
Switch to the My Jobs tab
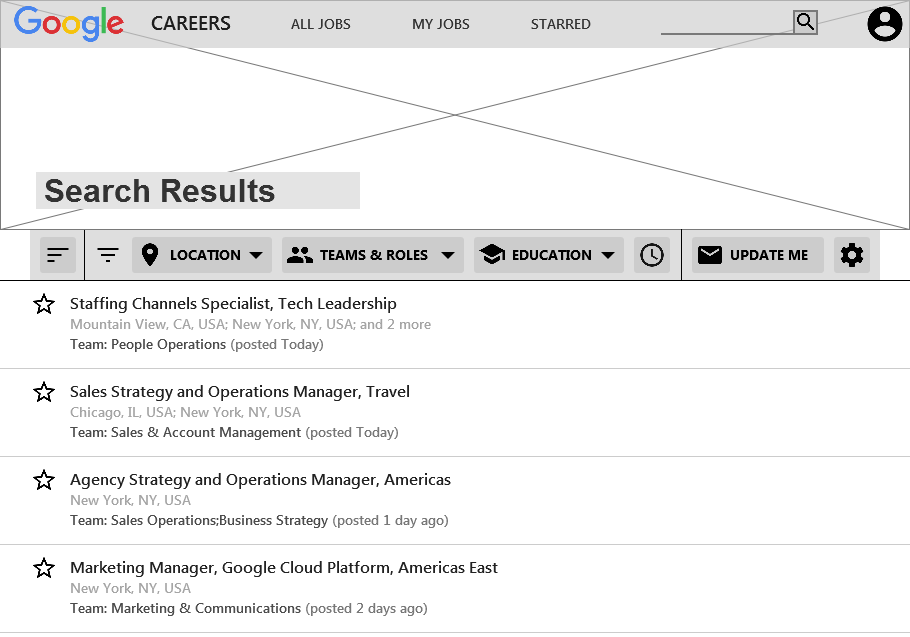440,24
